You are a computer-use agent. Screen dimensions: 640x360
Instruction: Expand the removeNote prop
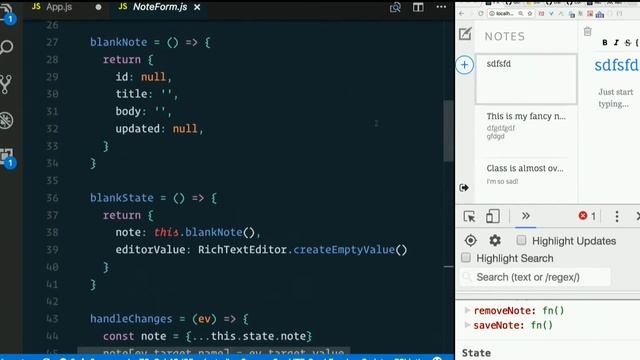pyautogui.click(x=467, y=310)
